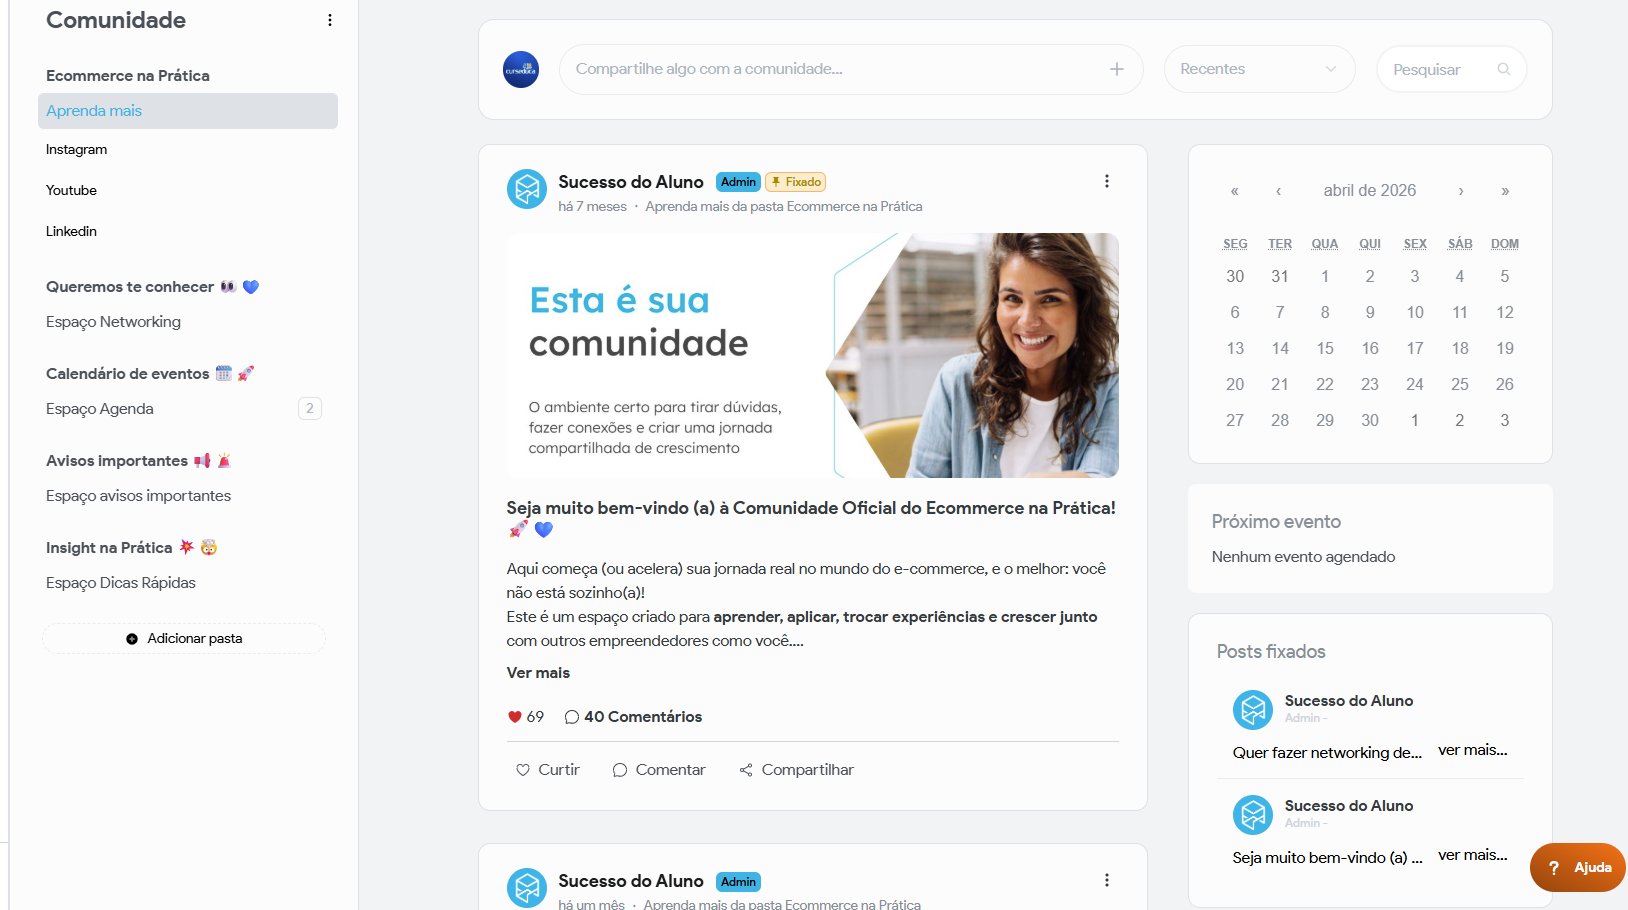Select day 30 of April in calendar
Screen dimensions: 1628x910
tap(1370, 420)
